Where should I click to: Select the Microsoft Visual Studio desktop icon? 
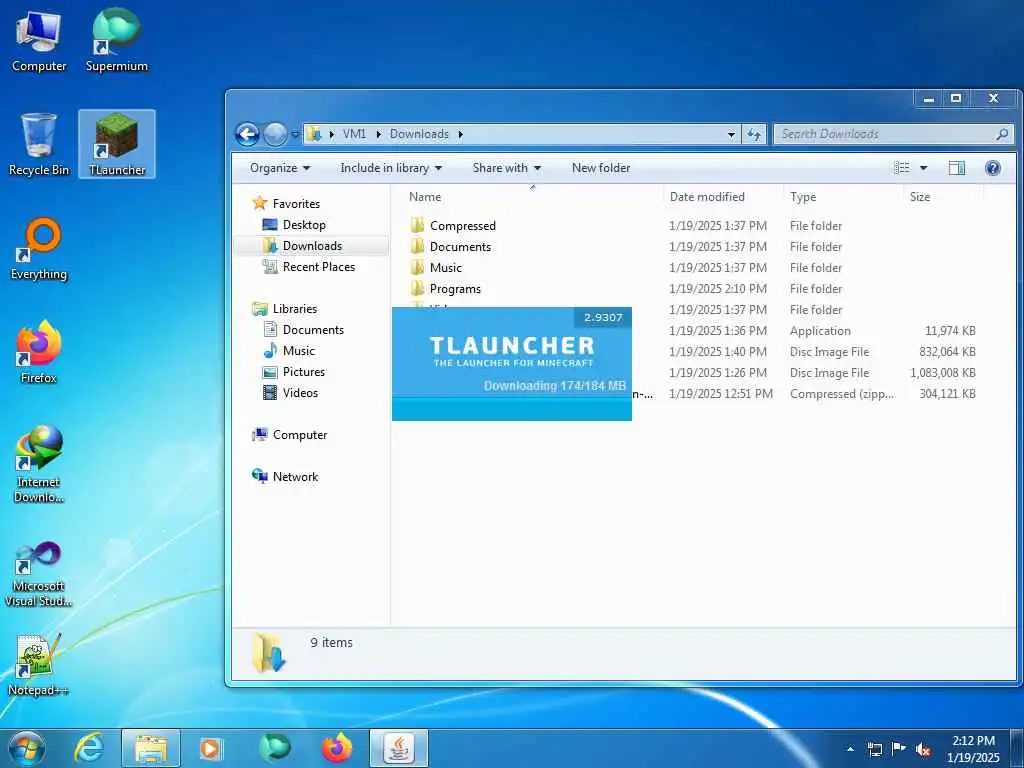coord(39,575)
